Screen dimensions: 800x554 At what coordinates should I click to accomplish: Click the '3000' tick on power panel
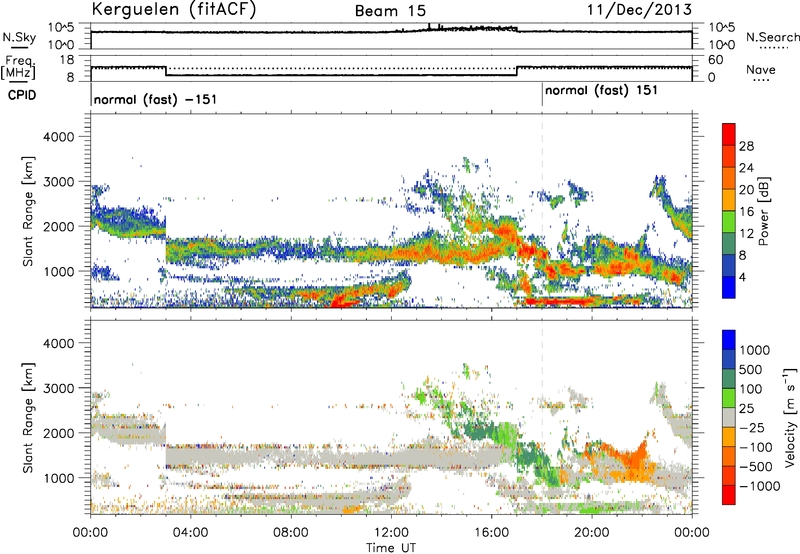tap(59, 182)
